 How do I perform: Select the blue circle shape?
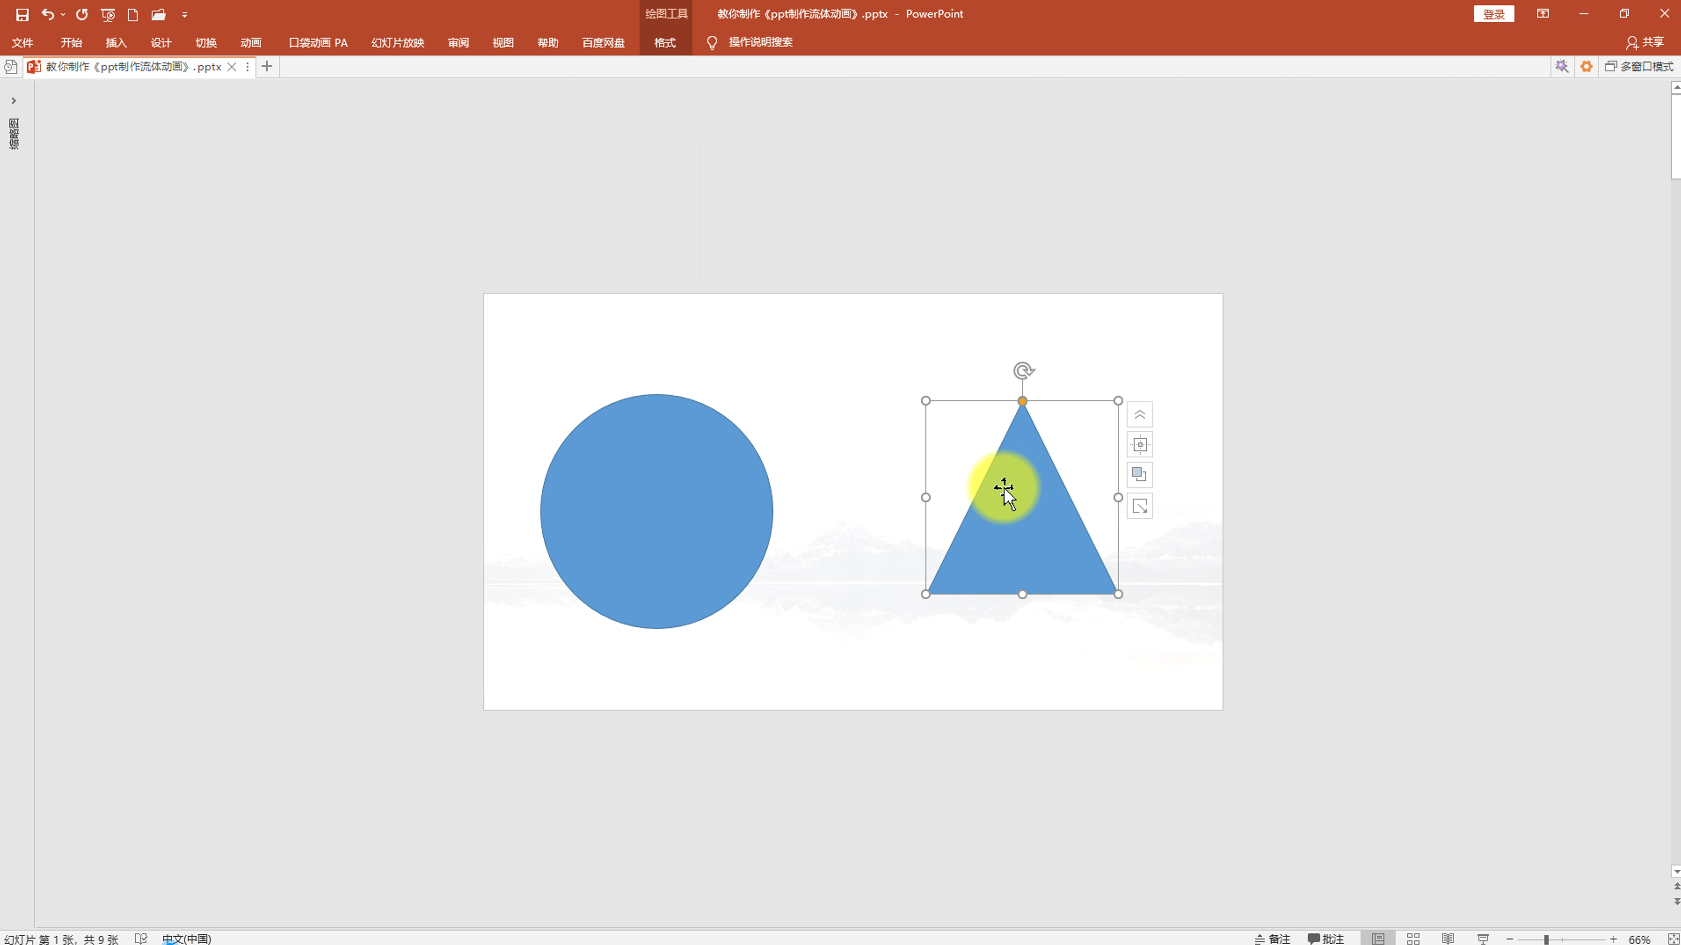click(x=657, y=511)
